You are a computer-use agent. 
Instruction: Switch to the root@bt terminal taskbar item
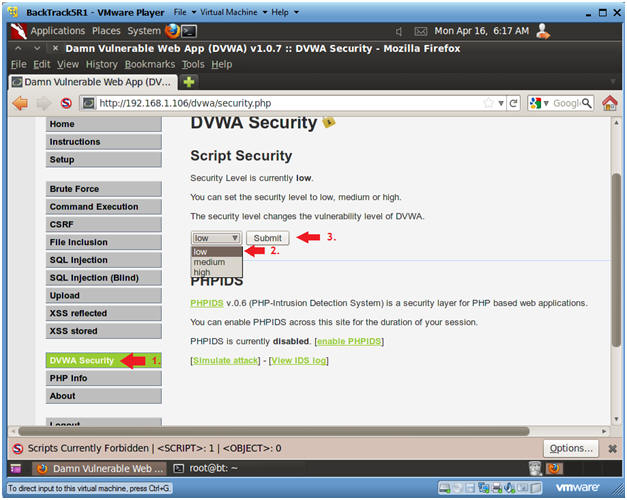pyautogui.click(x=207, y=468)
